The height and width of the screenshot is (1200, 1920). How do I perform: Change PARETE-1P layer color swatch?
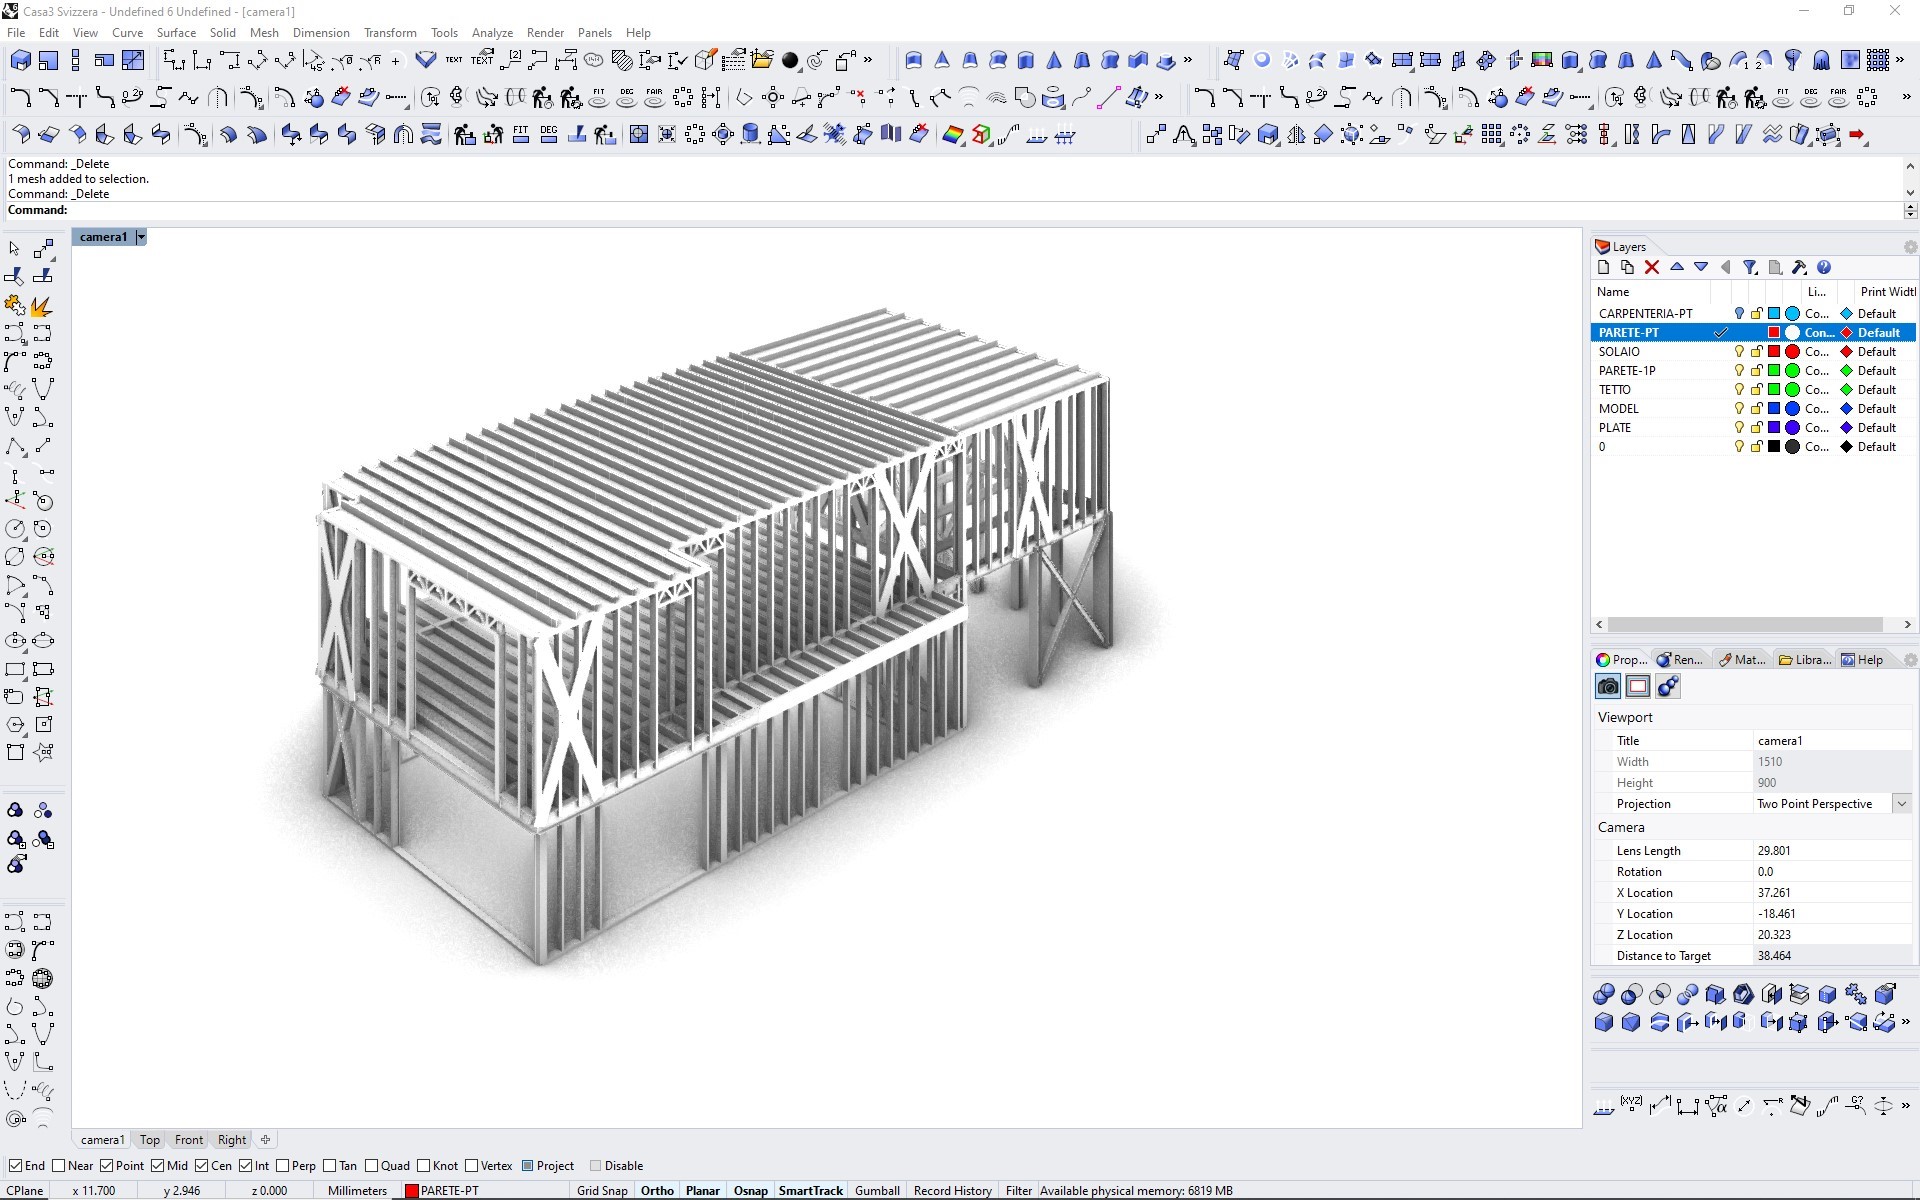[1774, 371]
